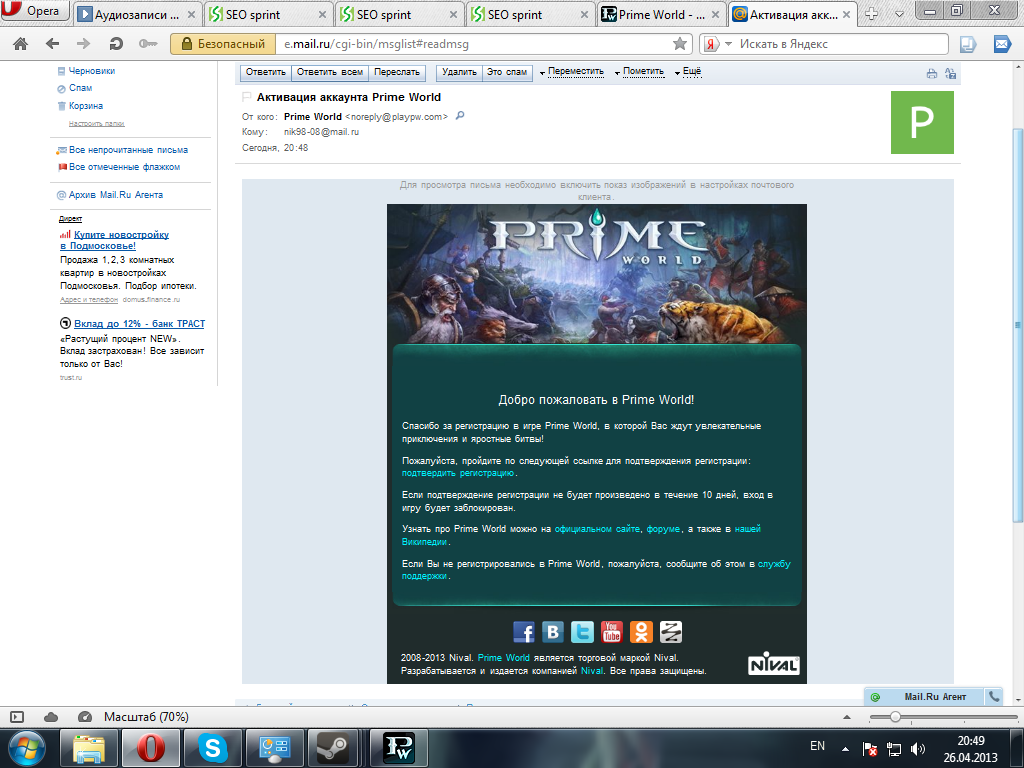
Task: Switch to the Аудиозаписи tab
Action: tap(137, 14)
